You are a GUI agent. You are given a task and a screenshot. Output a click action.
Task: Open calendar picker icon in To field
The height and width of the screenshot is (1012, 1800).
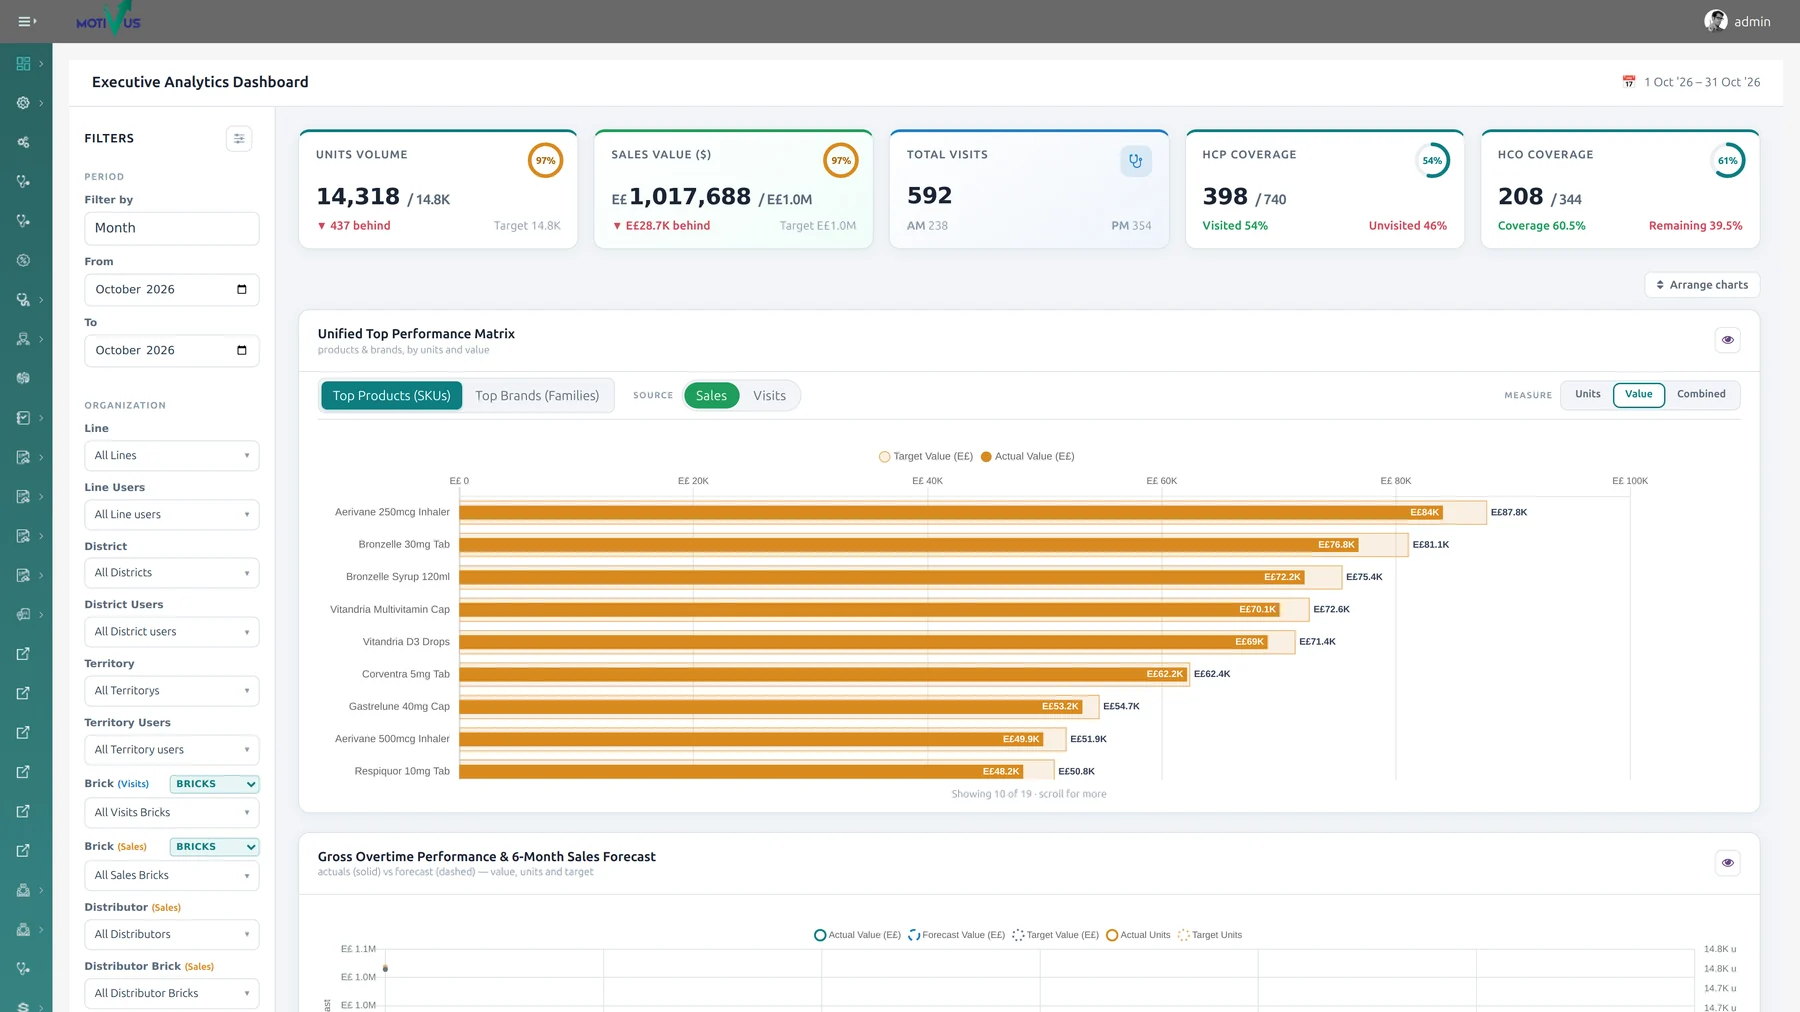point(241,351)
